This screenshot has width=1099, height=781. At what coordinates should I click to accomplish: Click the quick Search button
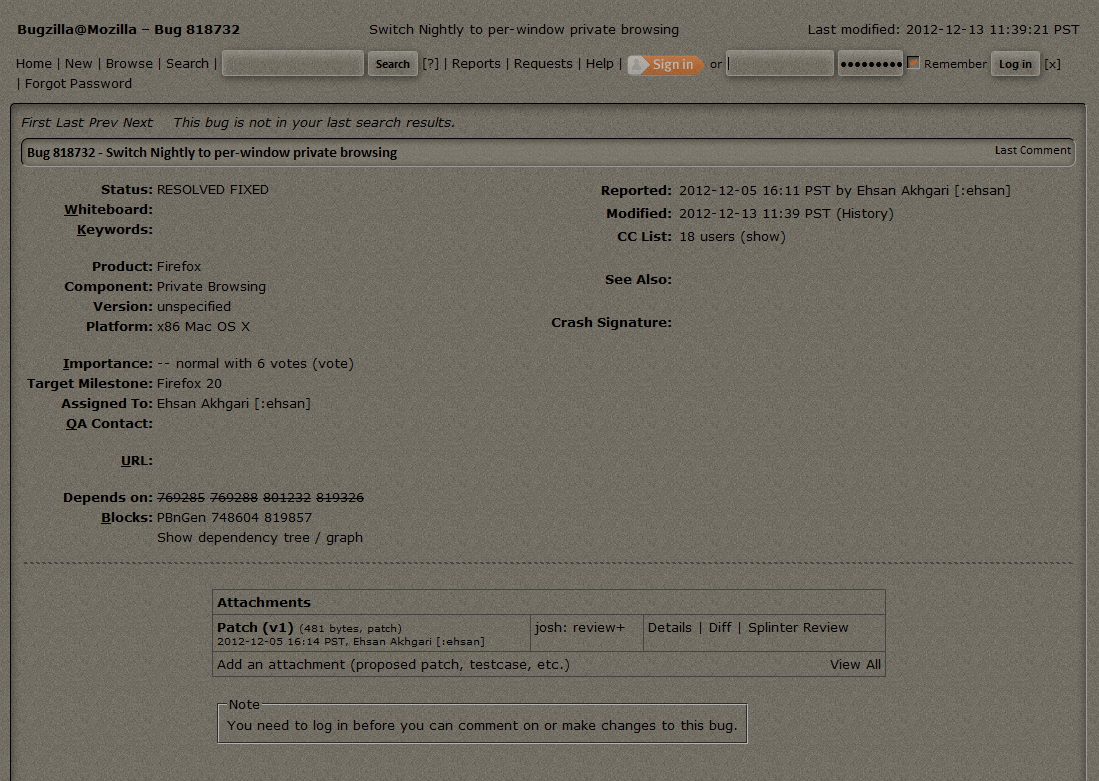[x=392, y=64]
